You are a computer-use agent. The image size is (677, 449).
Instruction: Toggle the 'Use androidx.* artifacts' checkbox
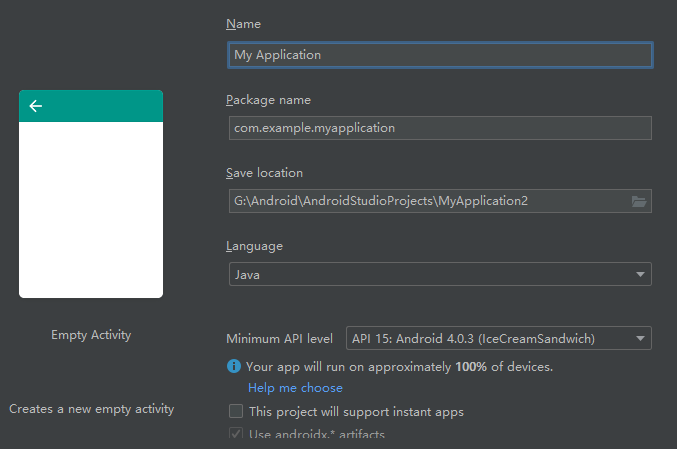pyautogui.click(x=236, y=434)
